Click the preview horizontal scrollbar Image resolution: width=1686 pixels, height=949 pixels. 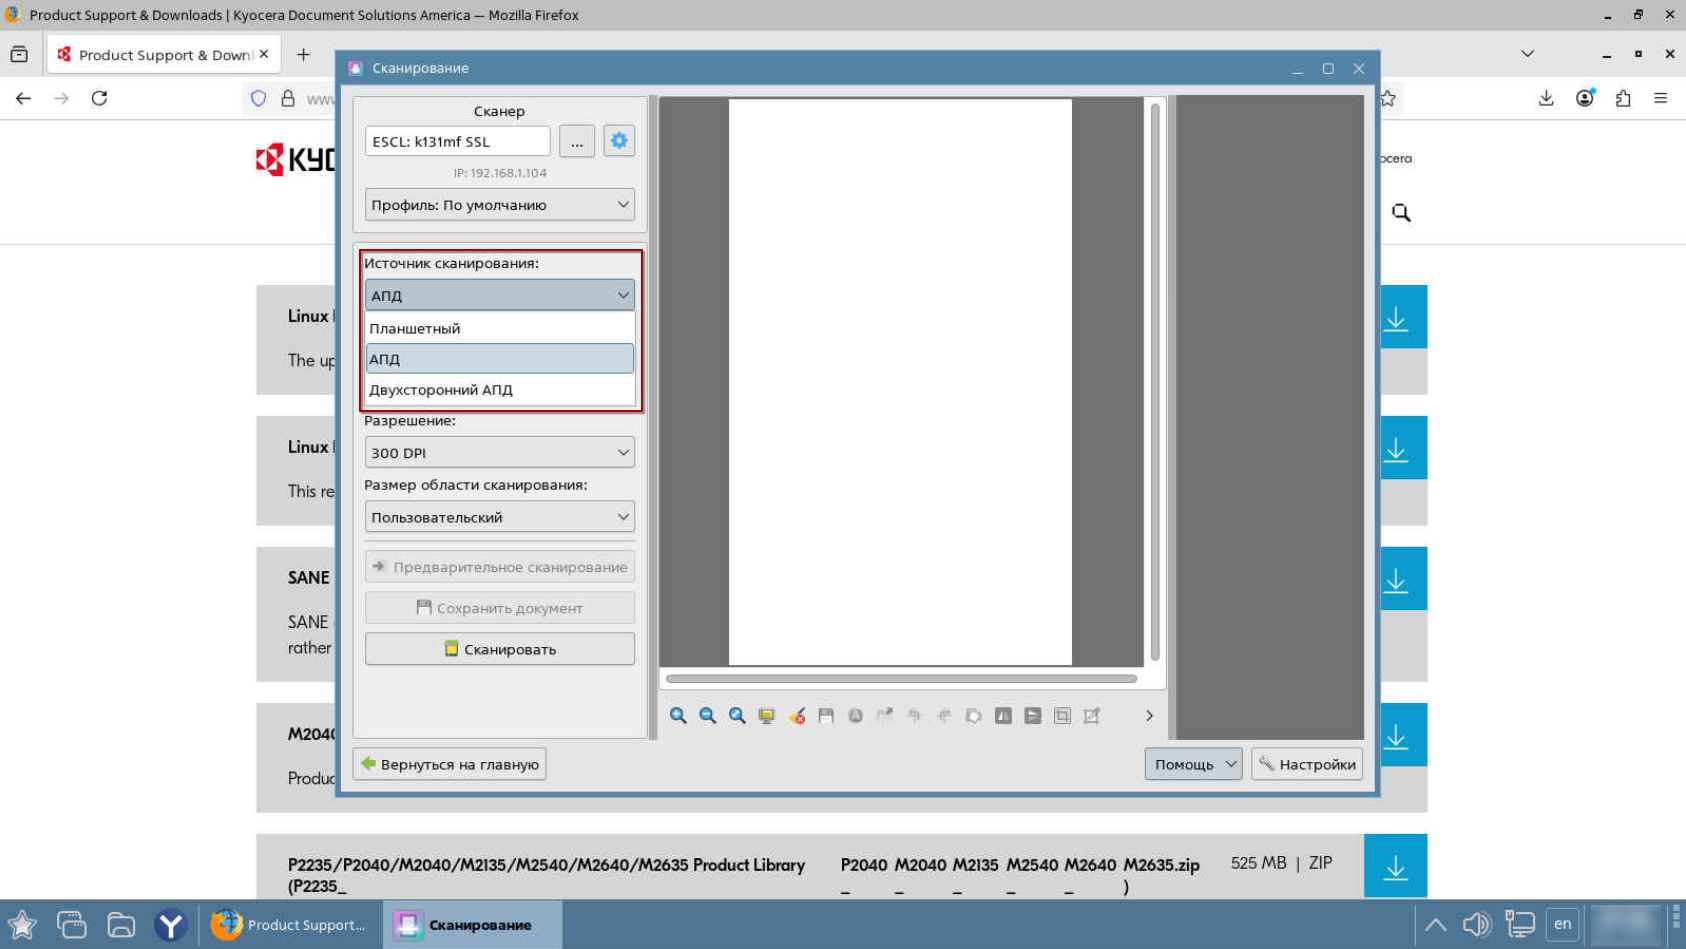(x=900, y=679)
